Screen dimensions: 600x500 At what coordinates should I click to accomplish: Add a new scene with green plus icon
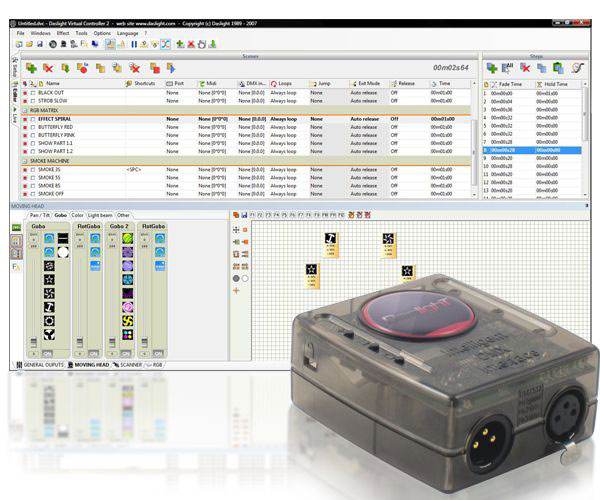31,68
